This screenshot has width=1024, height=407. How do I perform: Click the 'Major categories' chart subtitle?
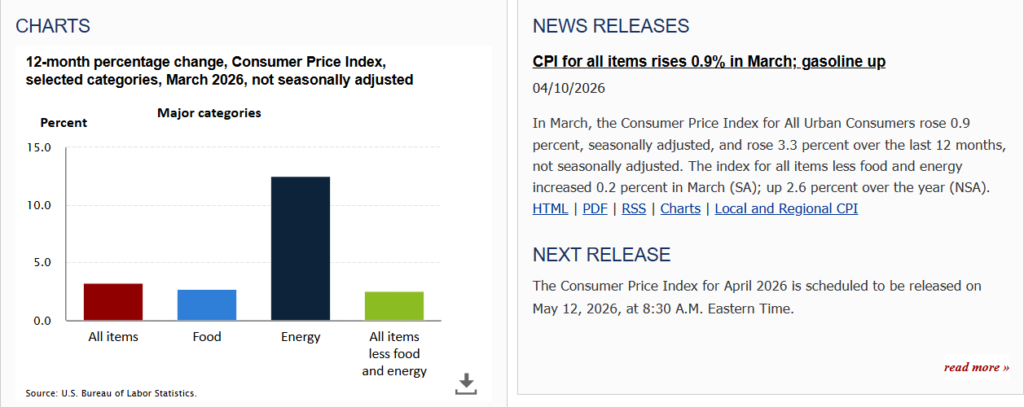point(209,113)
